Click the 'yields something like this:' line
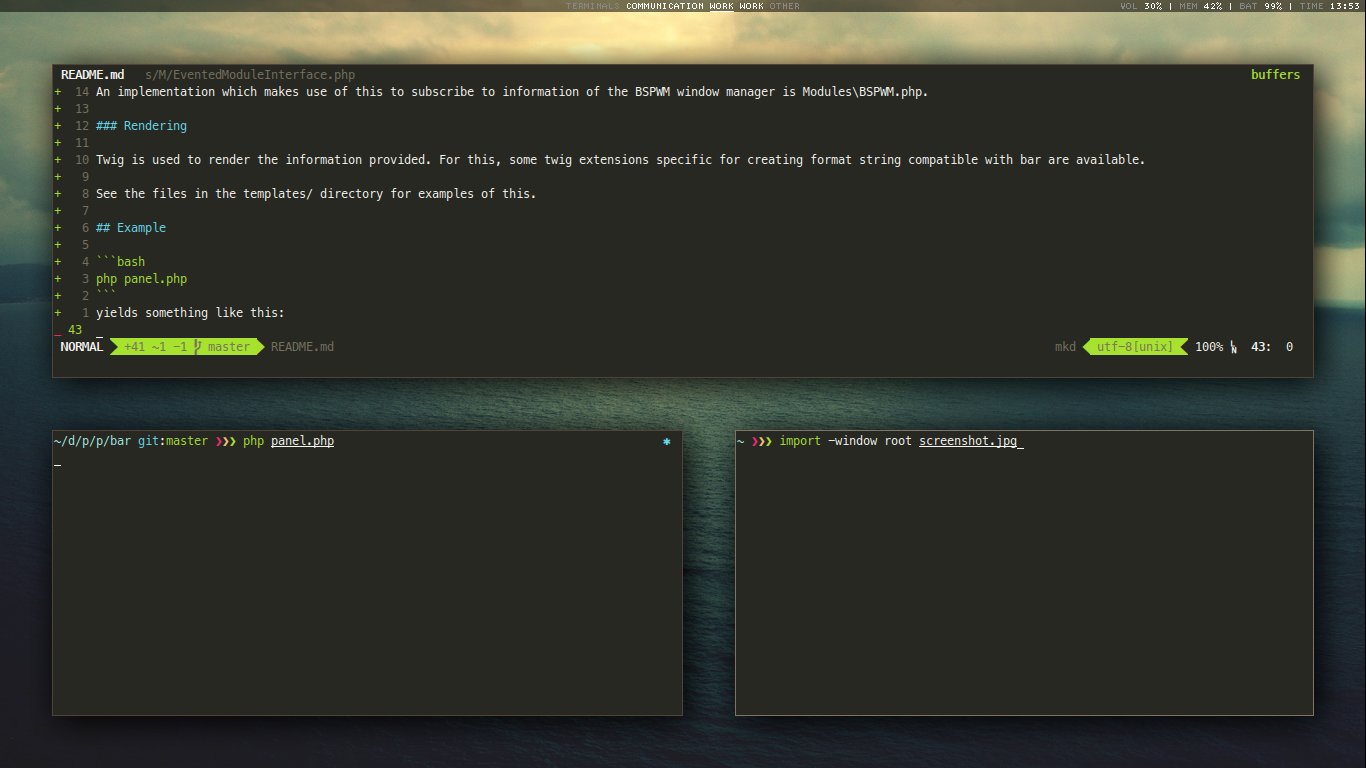 pos(190,313)
